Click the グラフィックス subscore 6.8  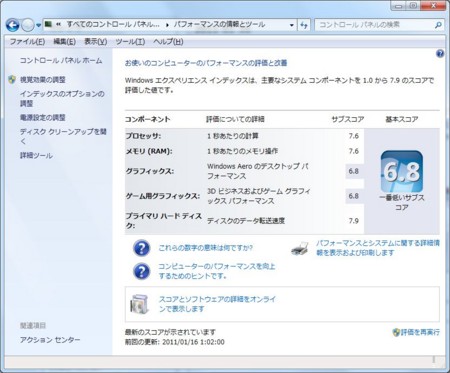354,171
